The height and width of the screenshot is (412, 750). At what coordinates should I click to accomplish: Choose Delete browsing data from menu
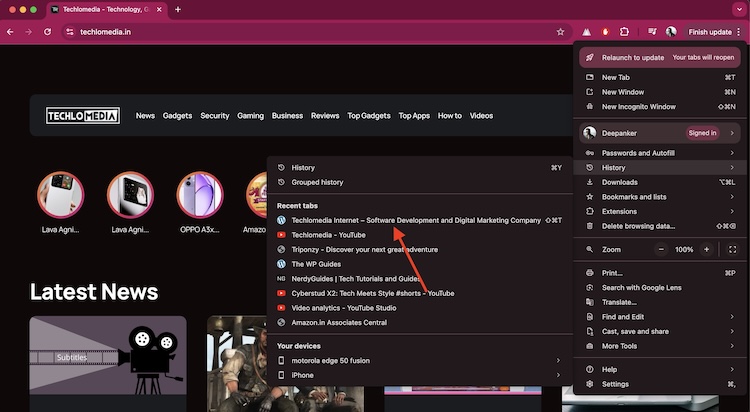point(638,226)
